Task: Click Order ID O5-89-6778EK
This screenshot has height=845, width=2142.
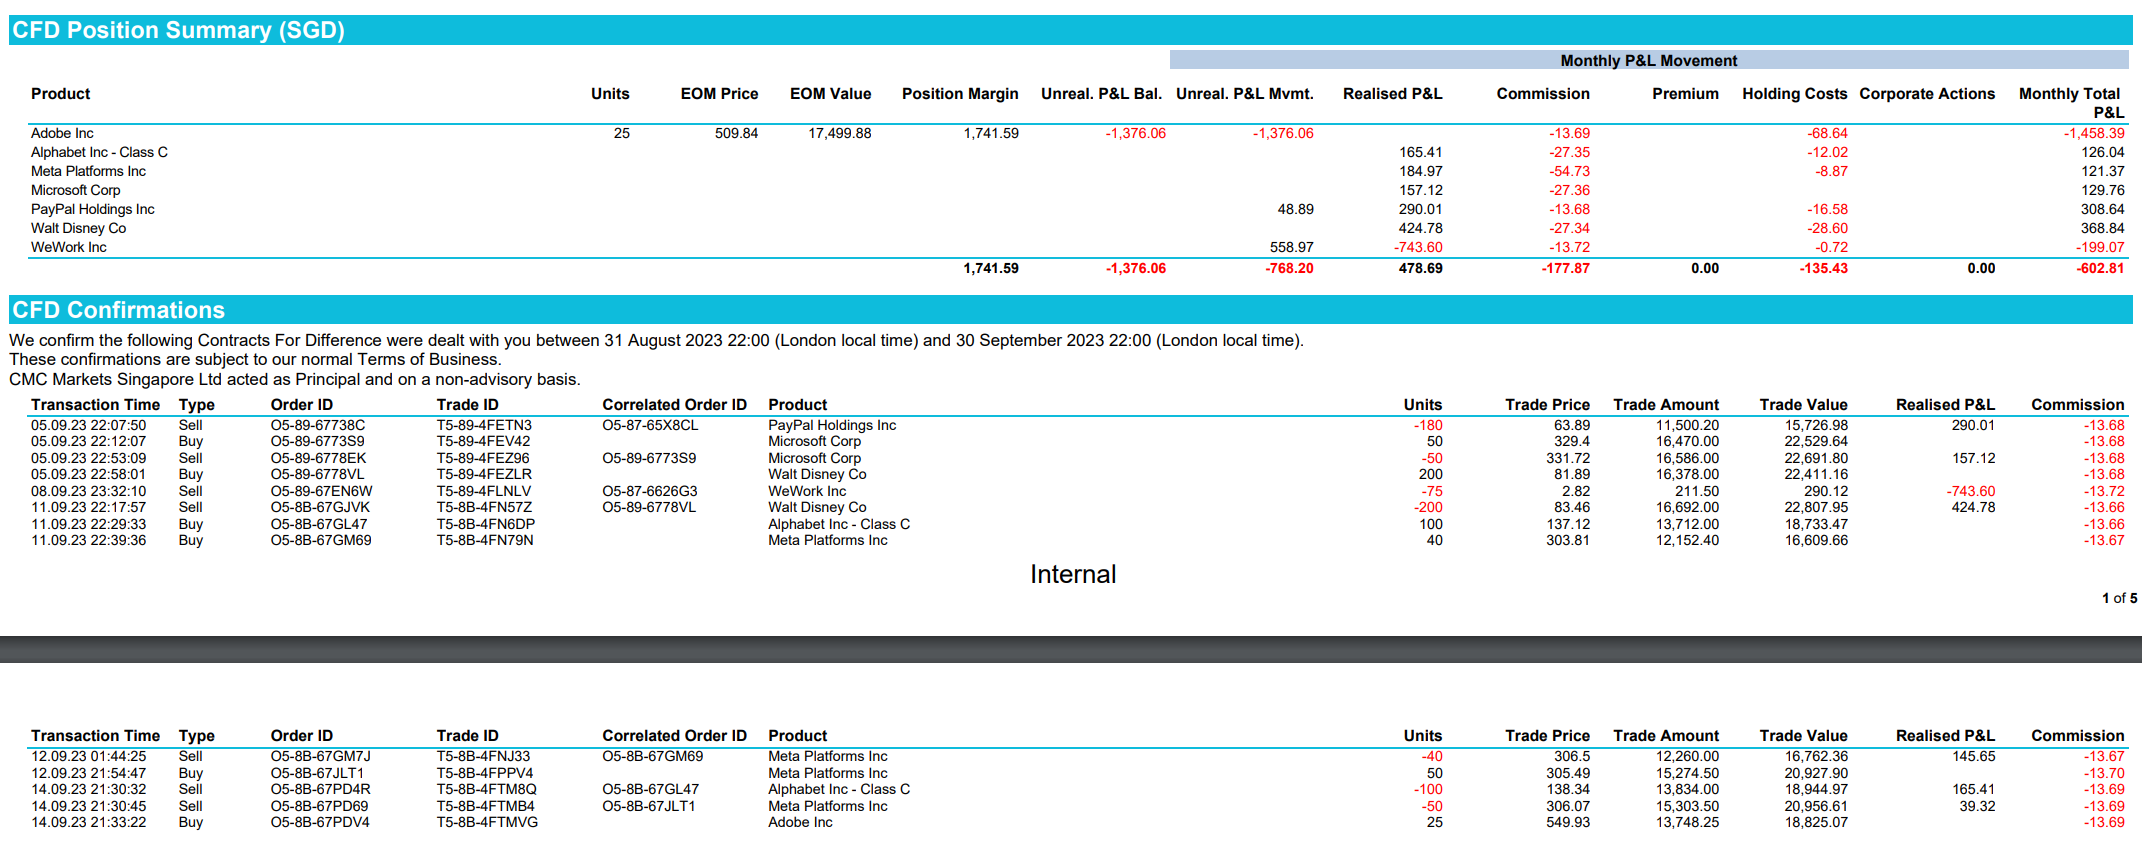Action: pos(318,458)
